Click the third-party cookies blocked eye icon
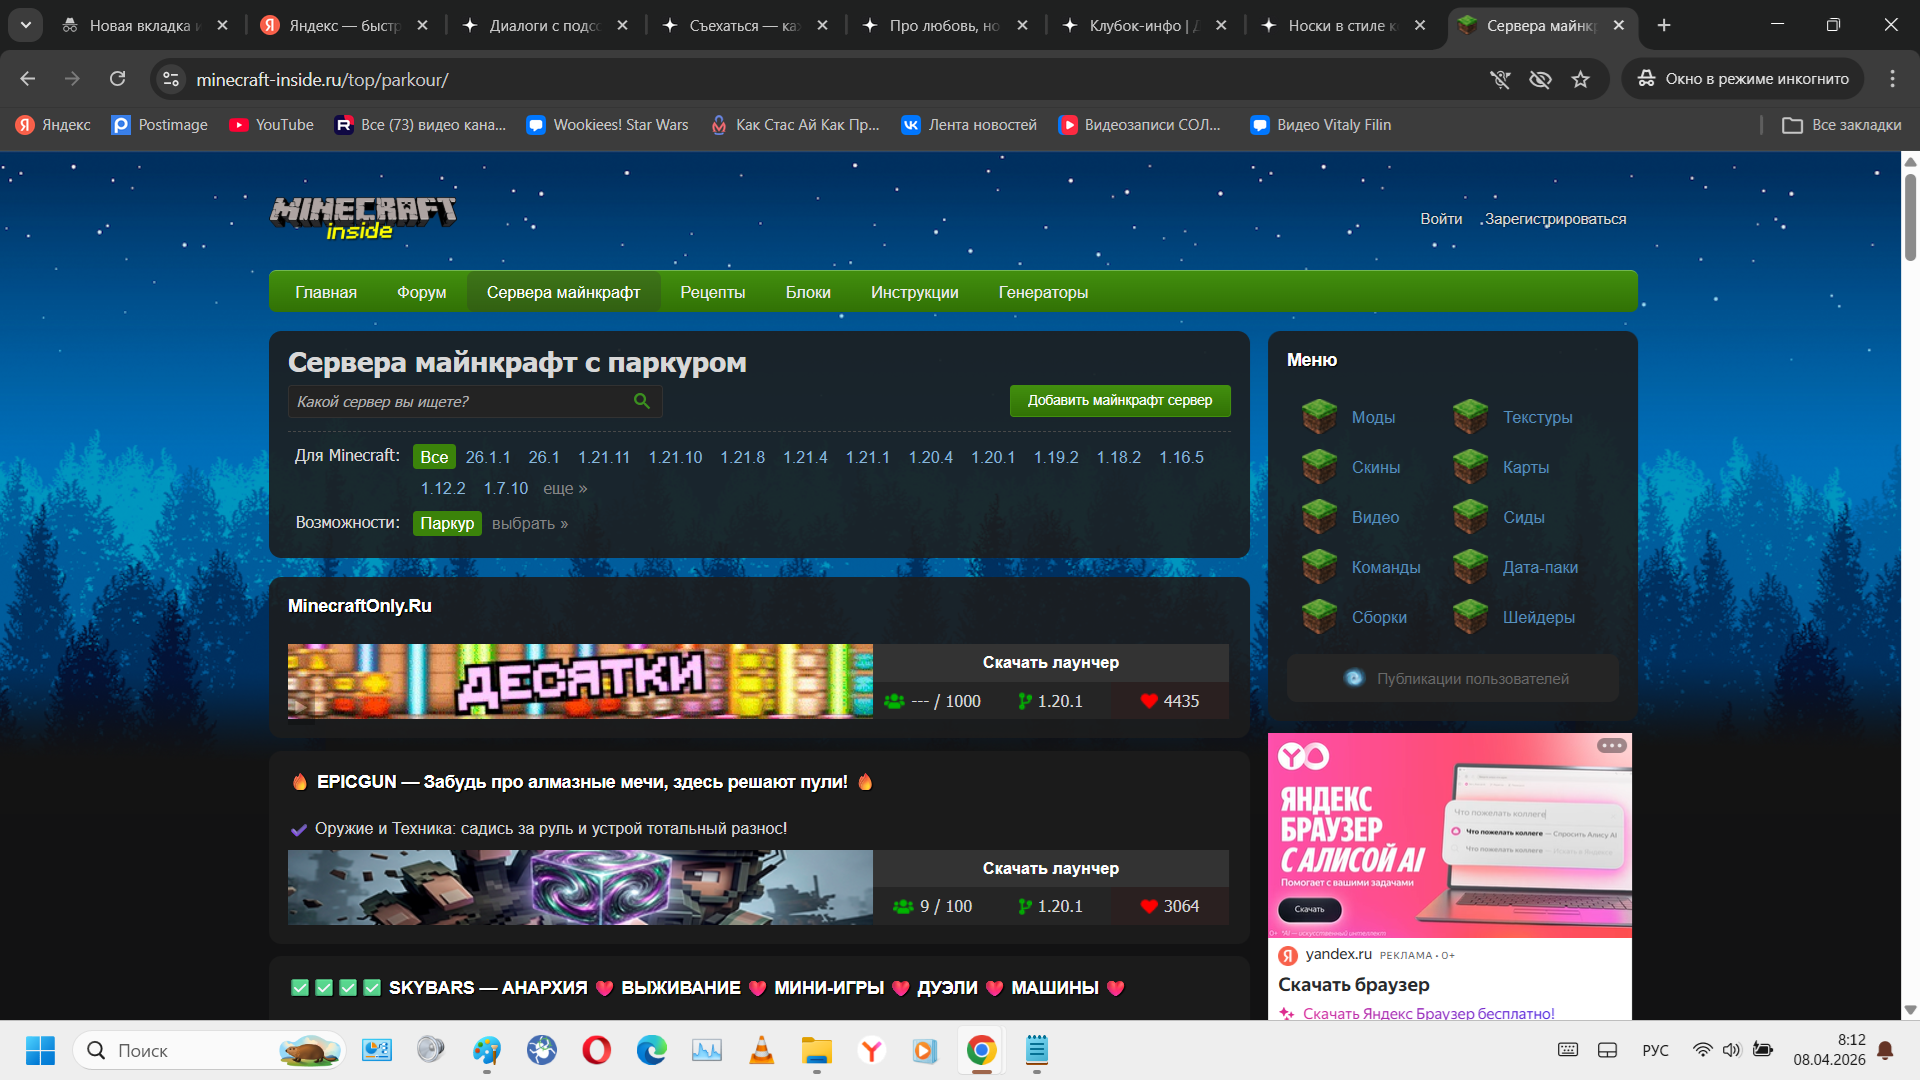The height and width of the screenshot is (1080, 1920). tap(1540, 79)
